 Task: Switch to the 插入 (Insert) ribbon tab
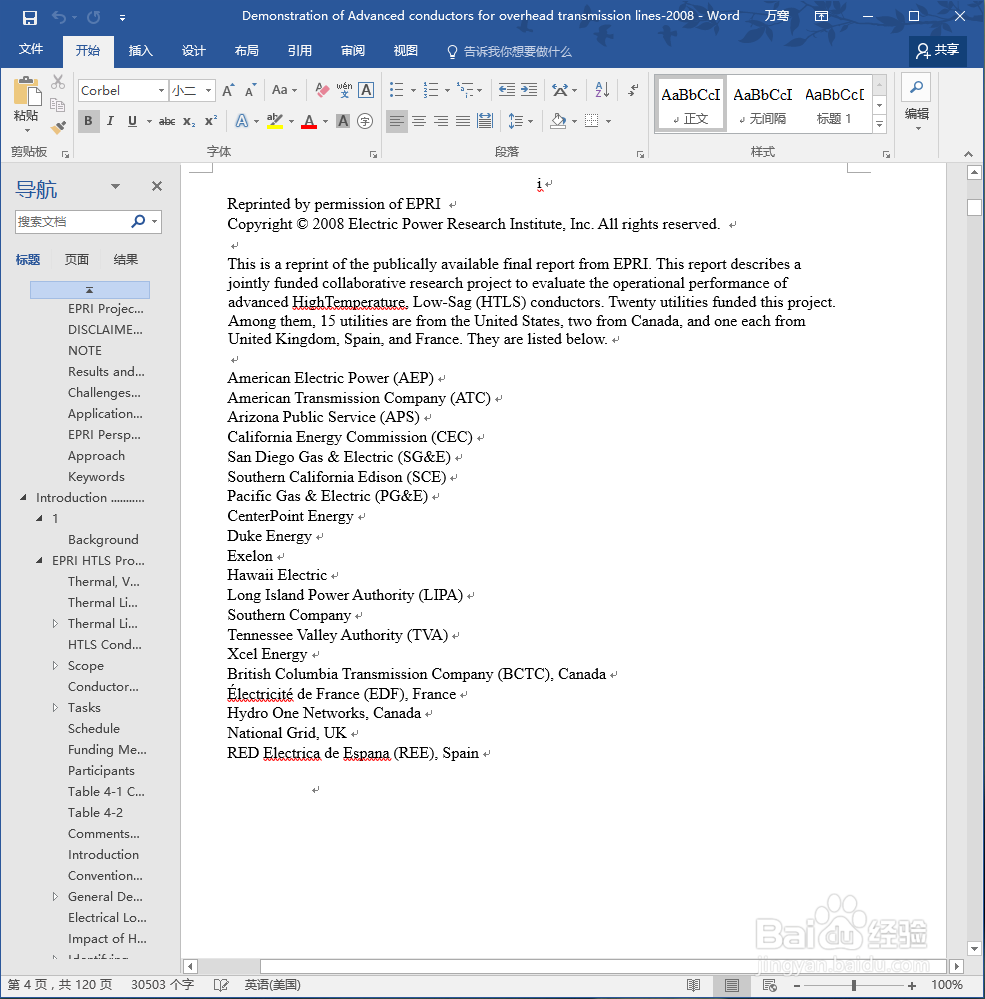140,51
